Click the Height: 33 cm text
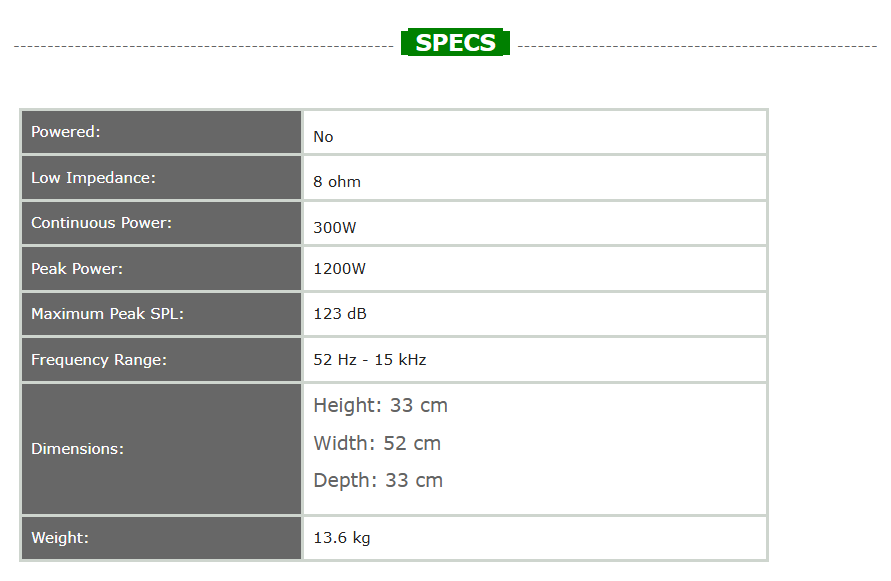 (380, 406)
